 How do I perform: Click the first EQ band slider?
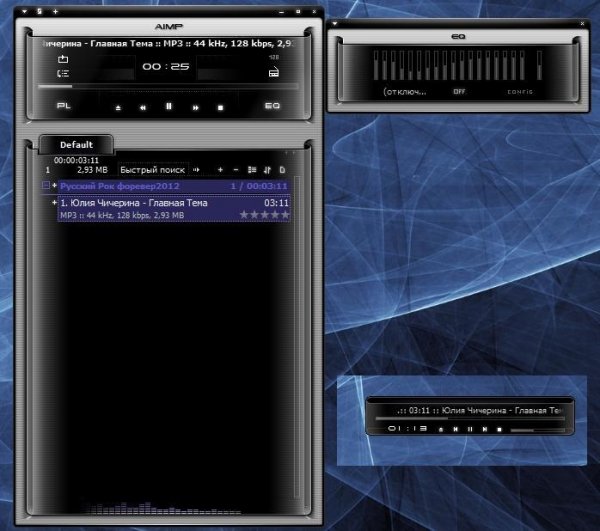(x=376, y=65)
